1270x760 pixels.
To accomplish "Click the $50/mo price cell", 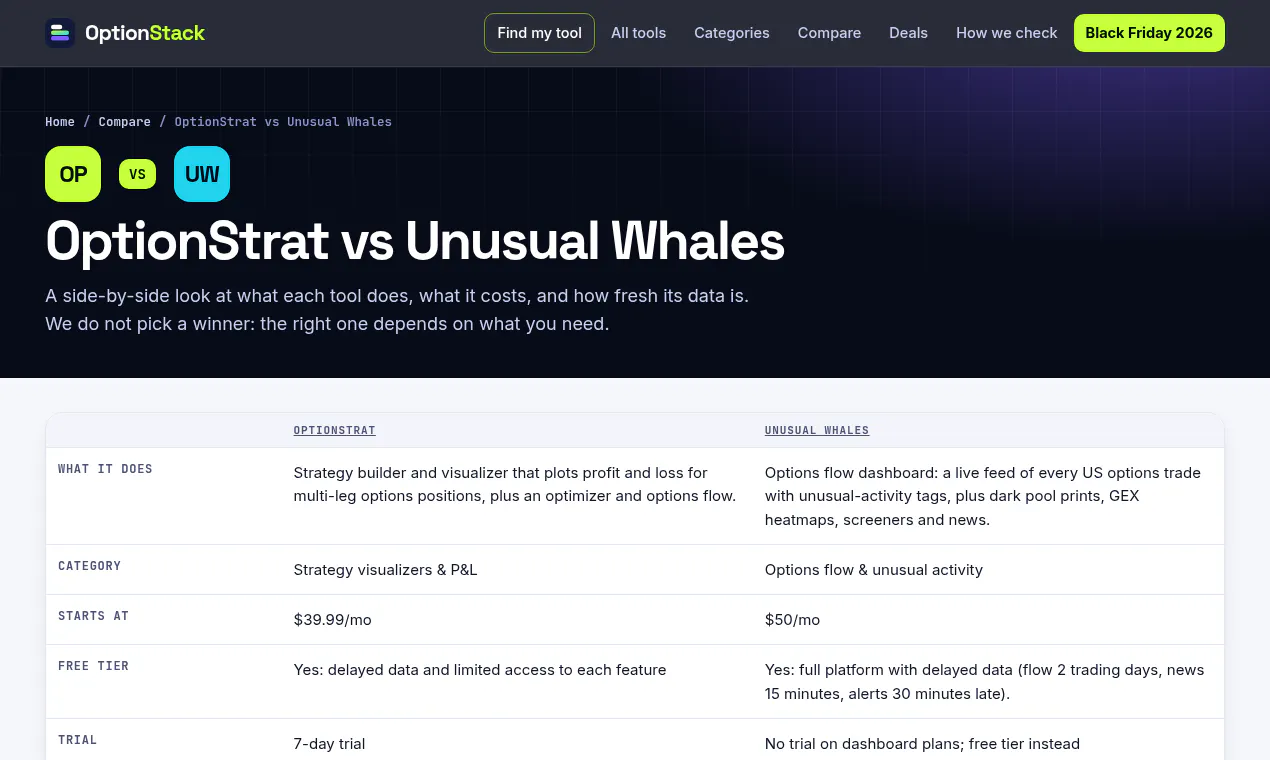I will point(792,620).
